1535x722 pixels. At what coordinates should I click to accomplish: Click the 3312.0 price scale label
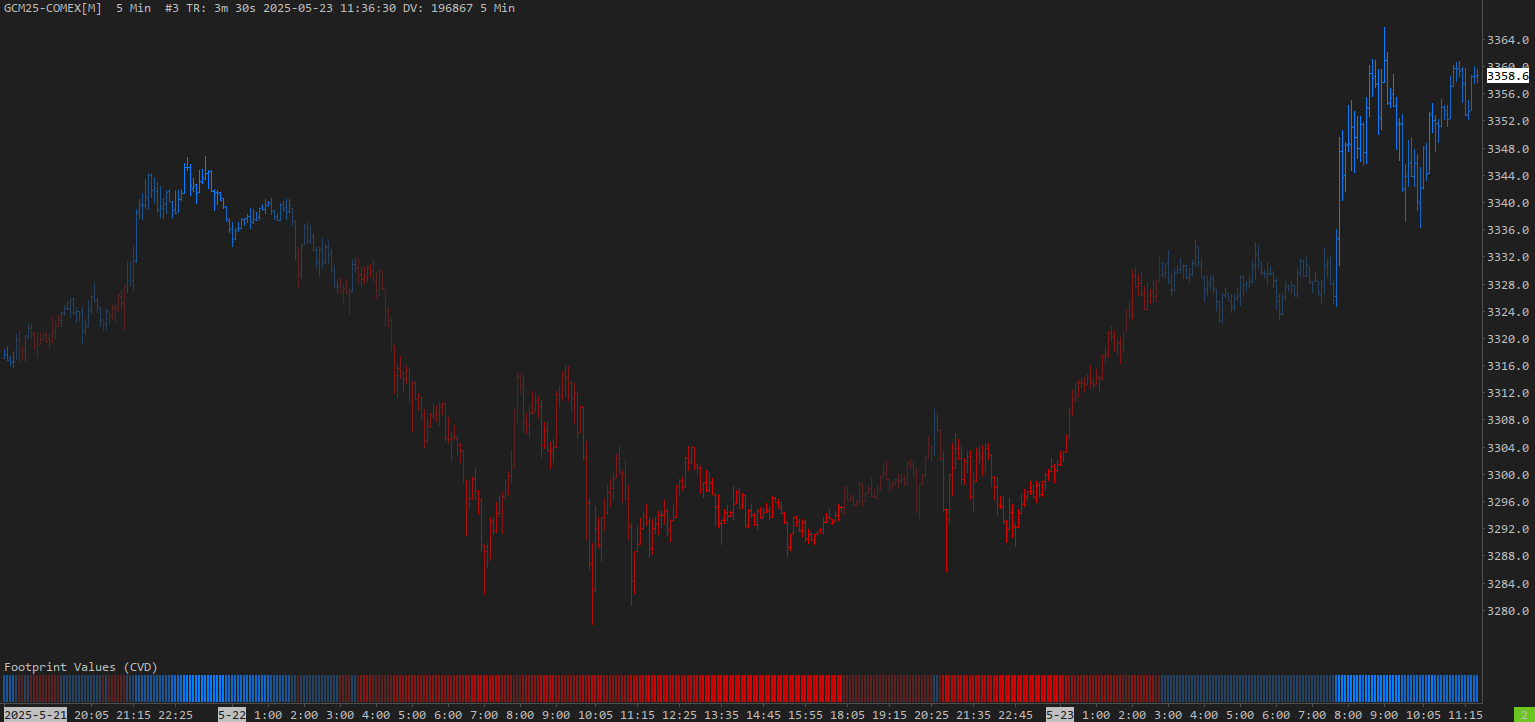[x=1508, y=393]
